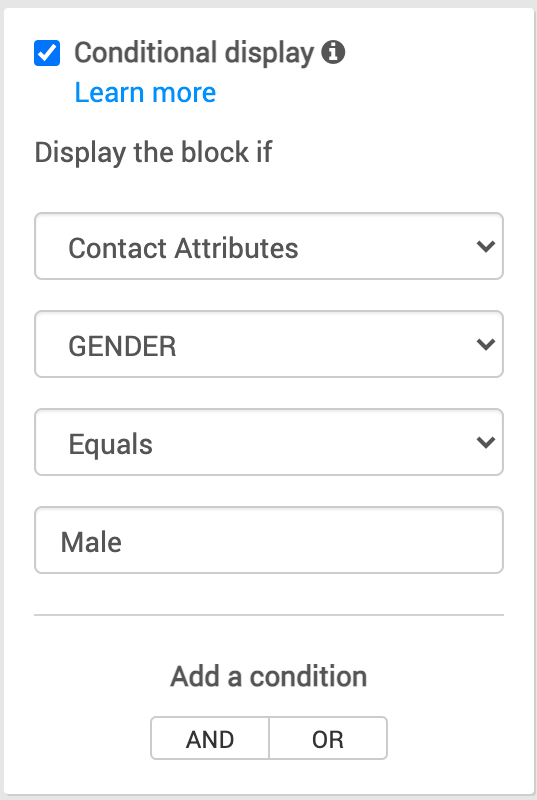
Task: Select the Equals text in the third select
Action: click(x=111, y=444)
